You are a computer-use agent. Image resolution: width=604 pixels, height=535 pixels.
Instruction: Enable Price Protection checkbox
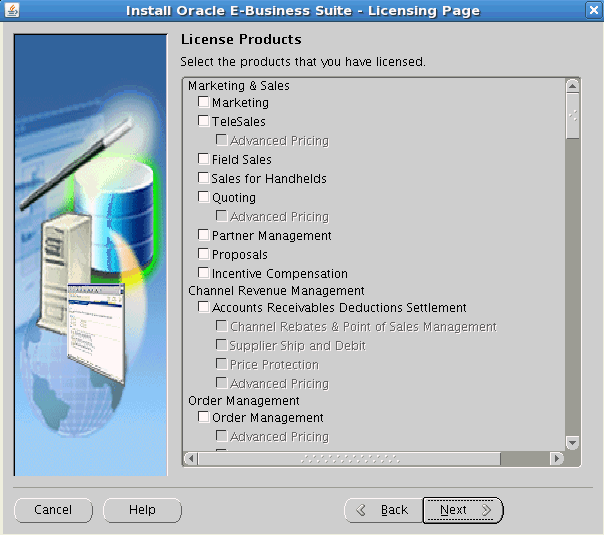click(221, 363)
